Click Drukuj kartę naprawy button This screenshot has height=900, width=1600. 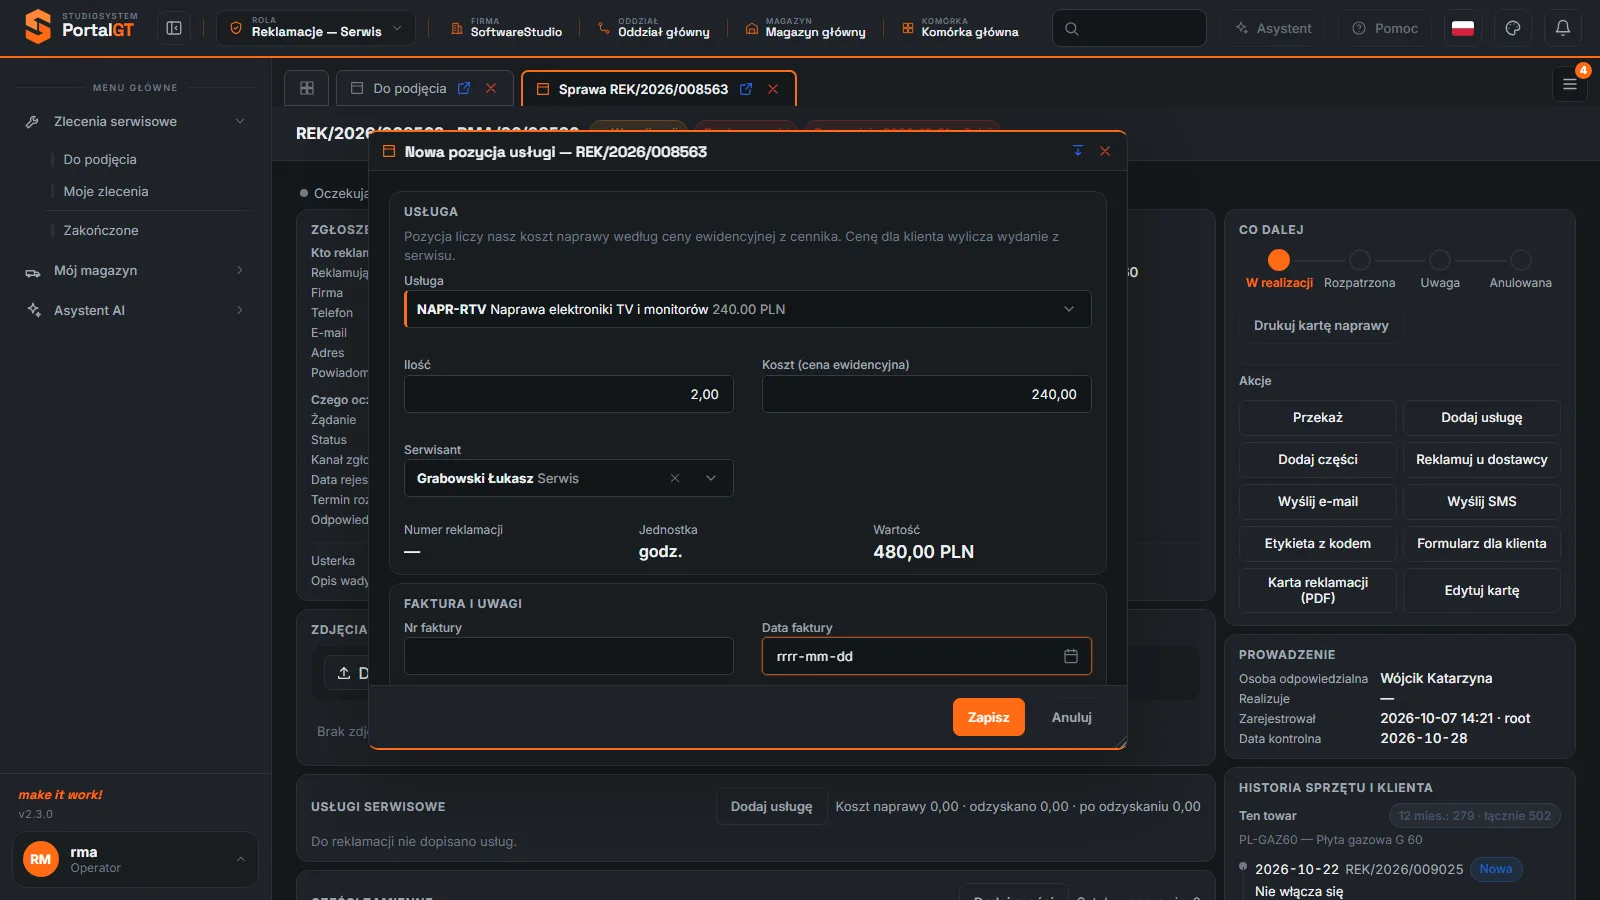tap(1321, 325)
